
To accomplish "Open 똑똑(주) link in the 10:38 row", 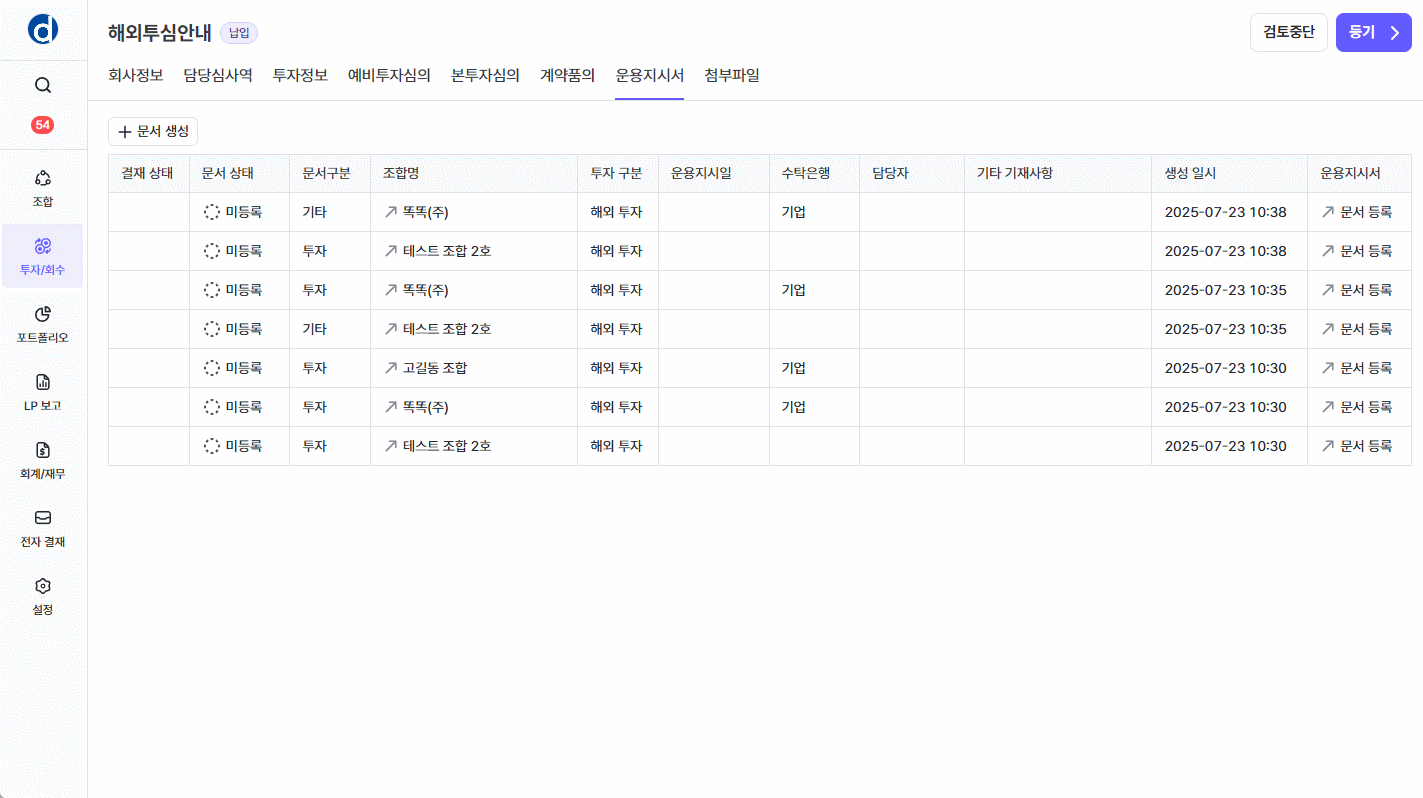I will (x=416, y=212).
